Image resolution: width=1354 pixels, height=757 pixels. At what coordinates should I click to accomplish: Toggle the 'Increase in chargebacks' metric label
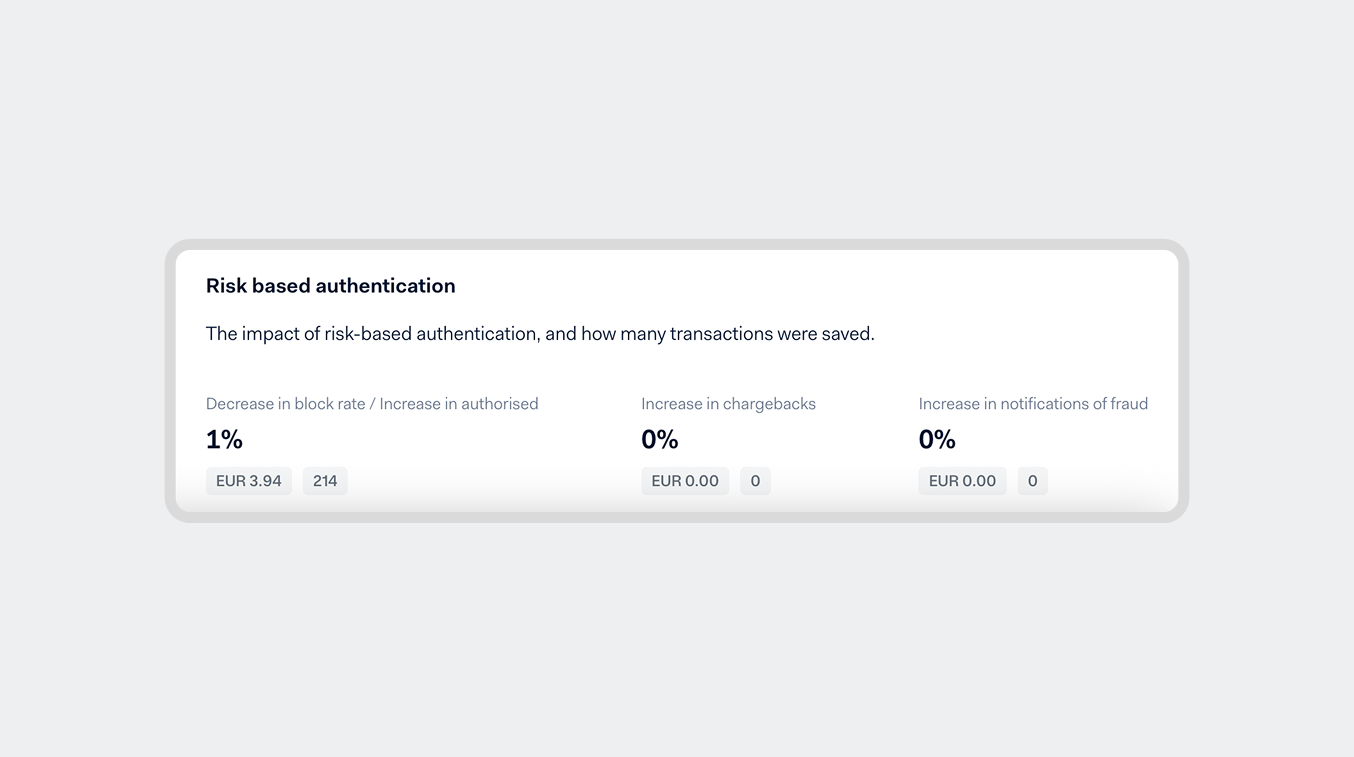(728, 403)
